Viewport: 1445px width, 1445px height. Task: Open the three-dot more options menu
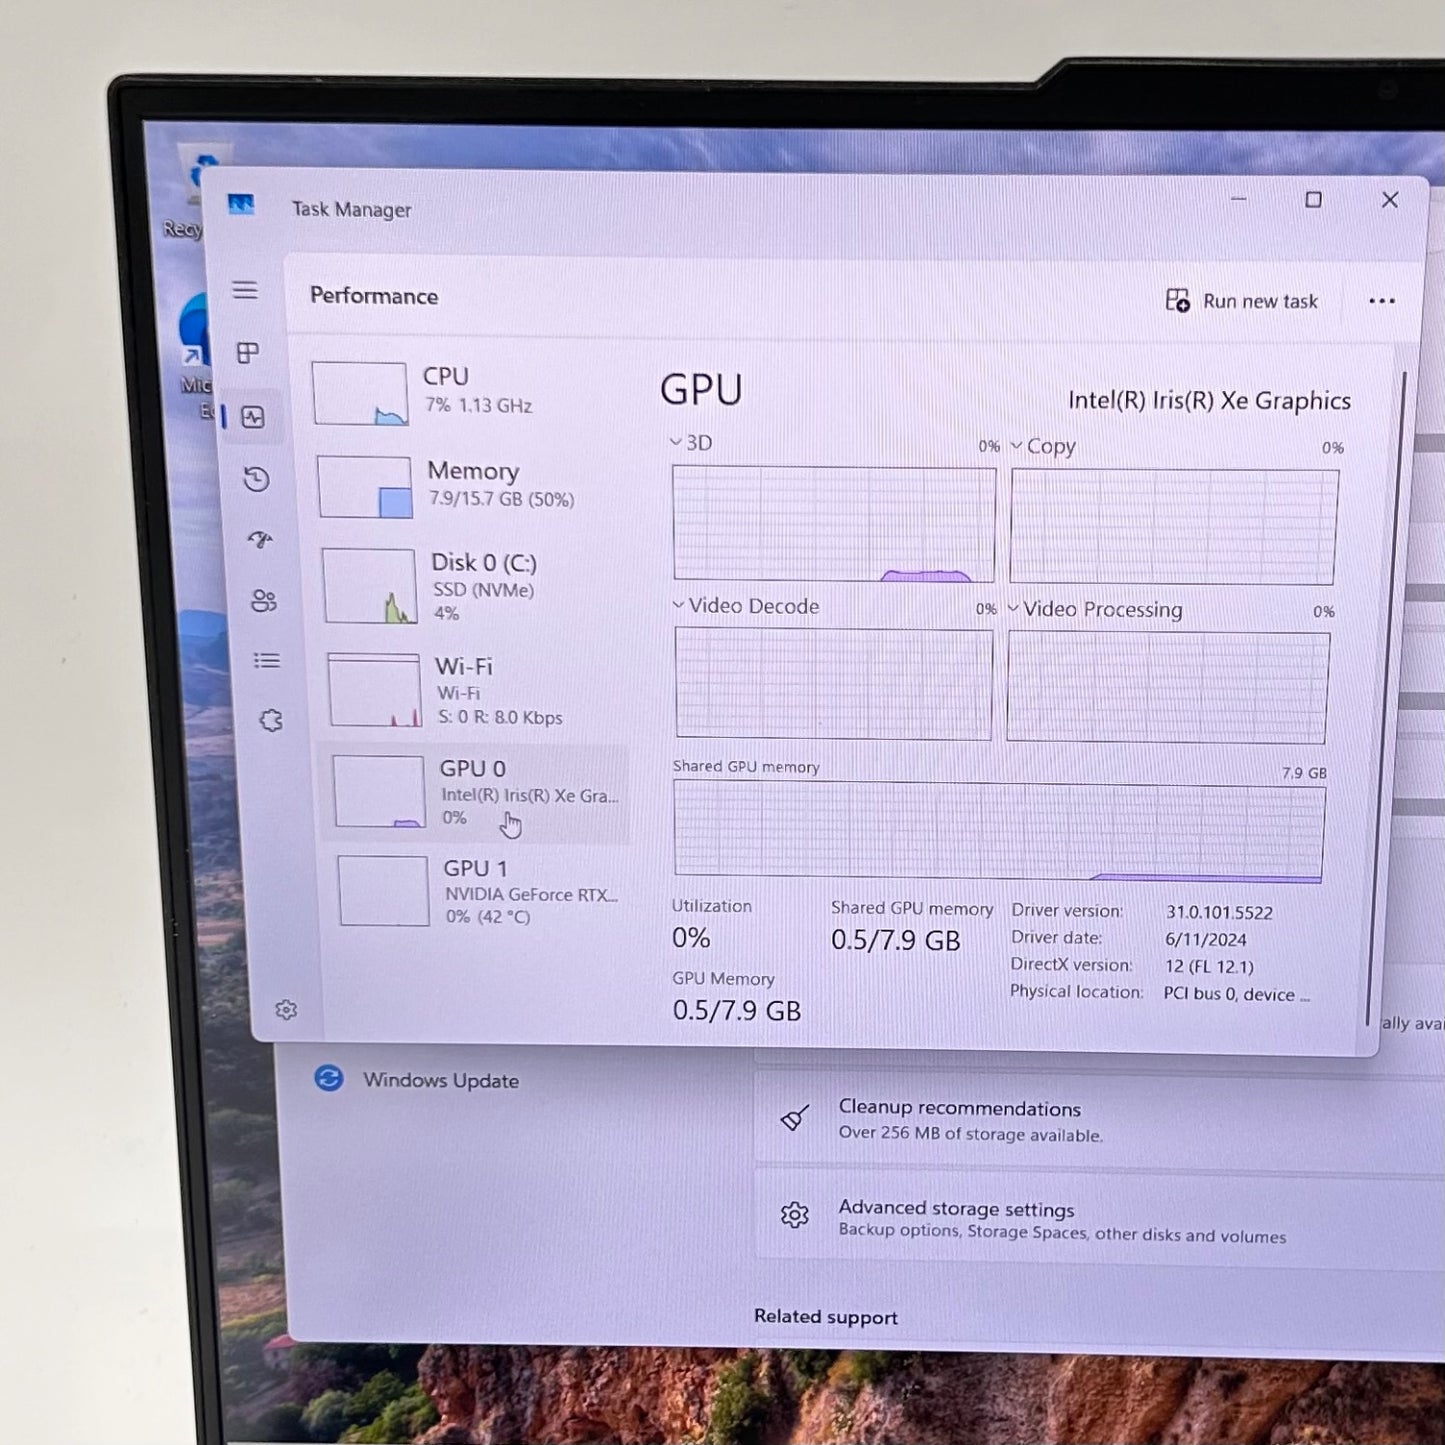click(1382, 301)
